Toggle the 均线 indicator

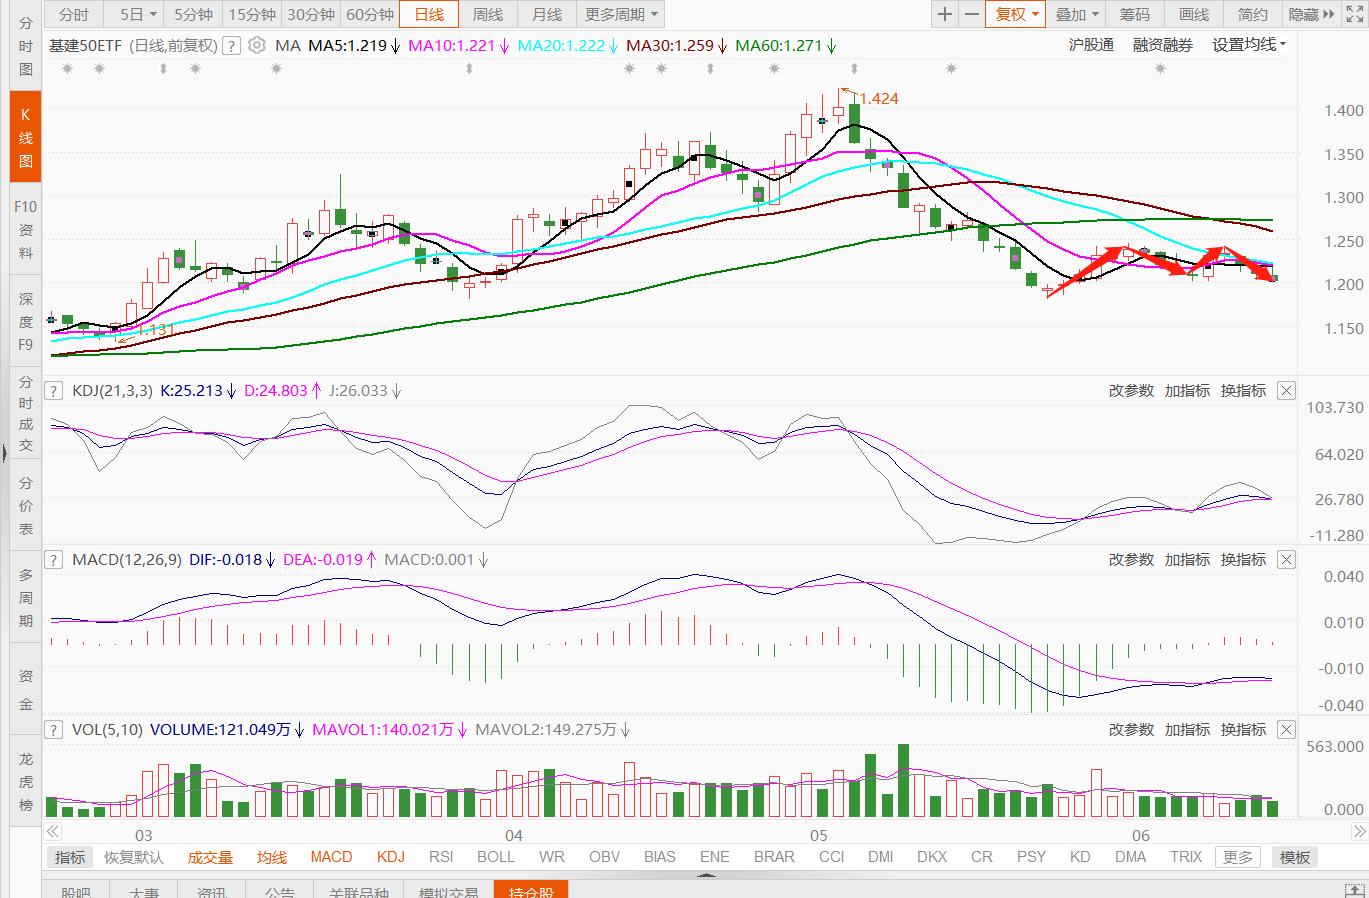click(272, 857)
